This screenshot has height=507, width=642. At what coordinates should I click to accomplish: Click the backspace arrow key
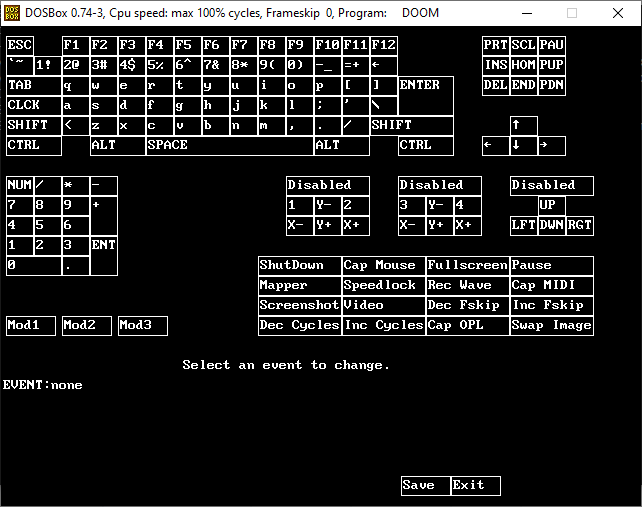point(384,65)
